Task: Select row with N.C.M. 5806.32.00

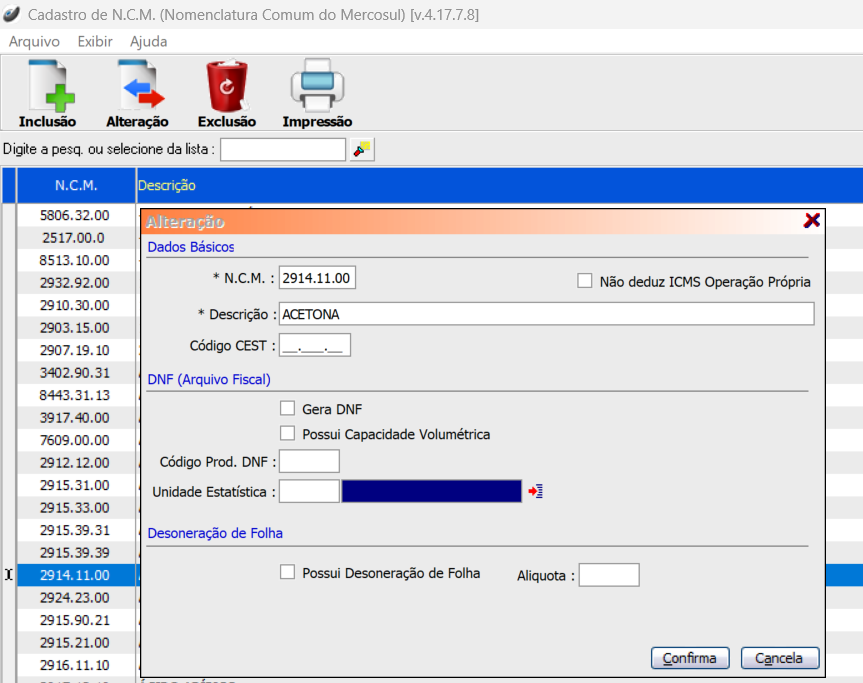Action: click(x=75, y=215)
